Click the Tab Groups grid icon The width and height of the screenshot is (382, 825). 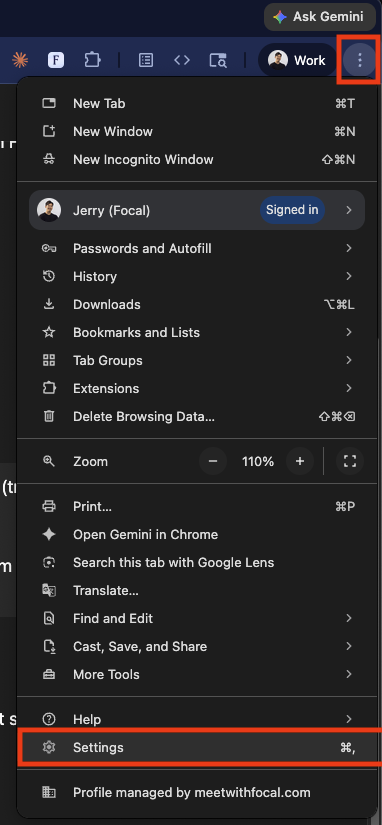(49, 360)
